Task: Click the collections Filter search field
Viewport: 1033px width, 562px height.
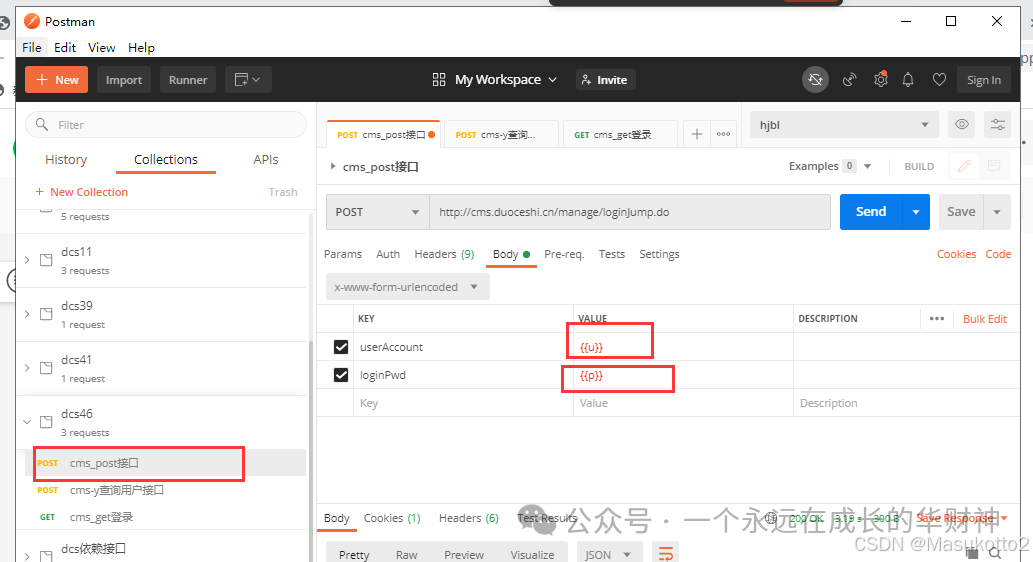Action: click(166, 125)
